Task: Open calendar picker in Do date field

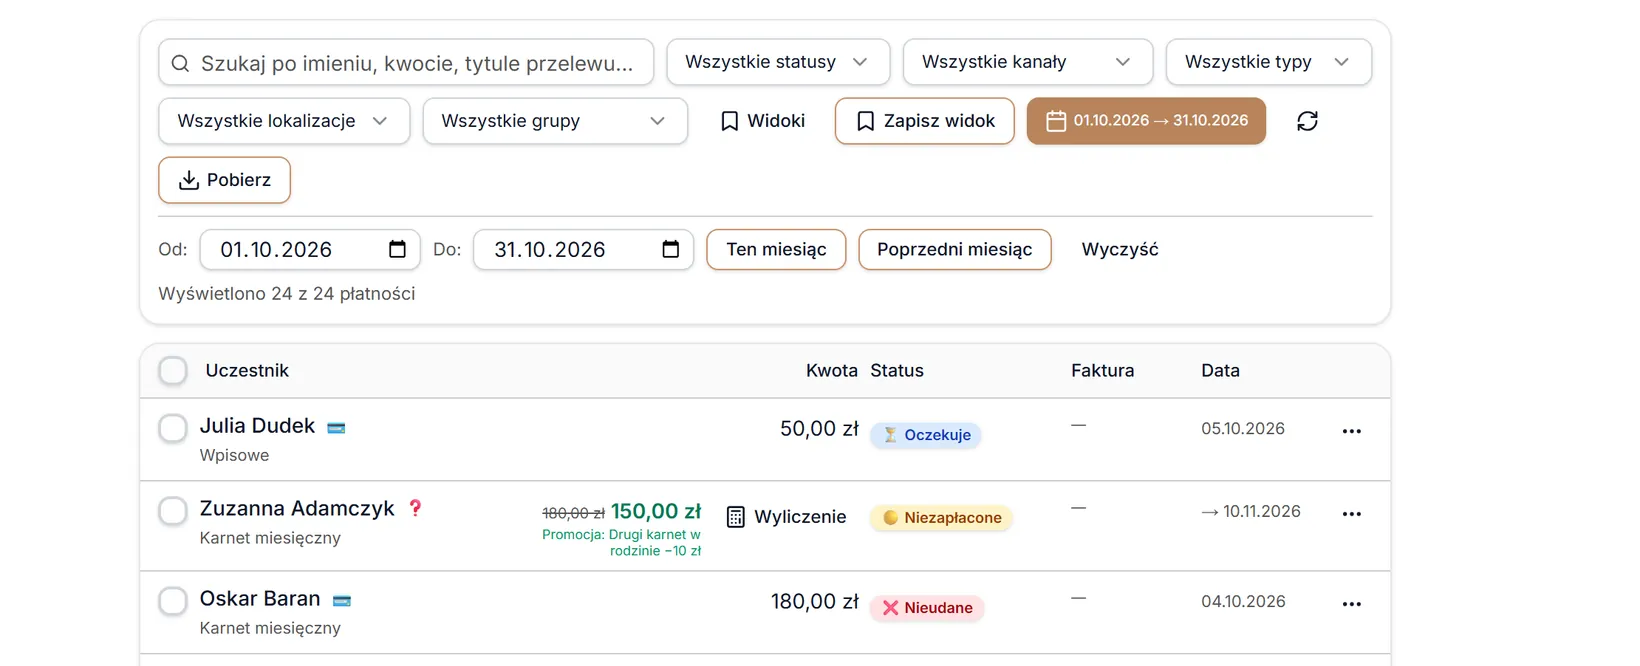Action: [671, 249]
